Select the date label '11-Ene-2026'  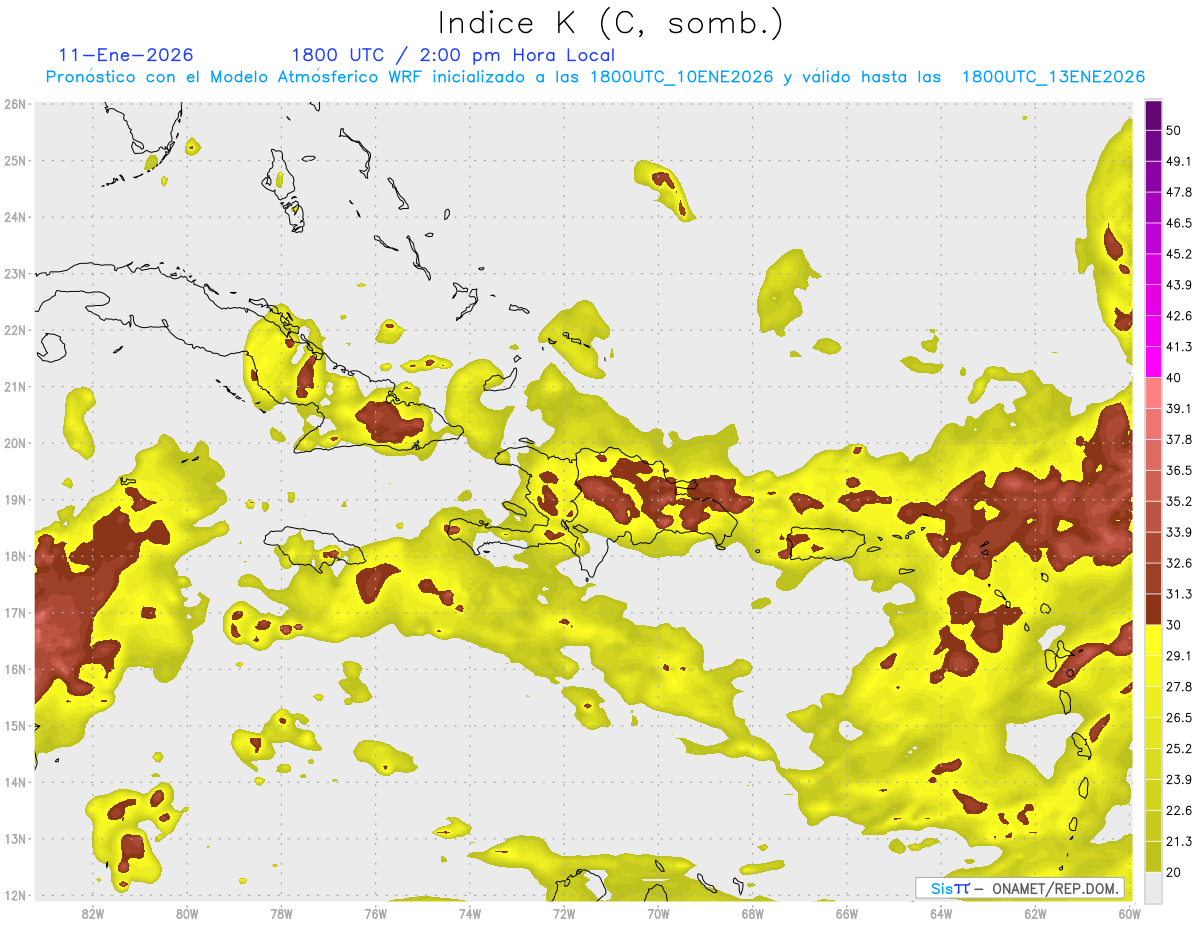(126, 55)
